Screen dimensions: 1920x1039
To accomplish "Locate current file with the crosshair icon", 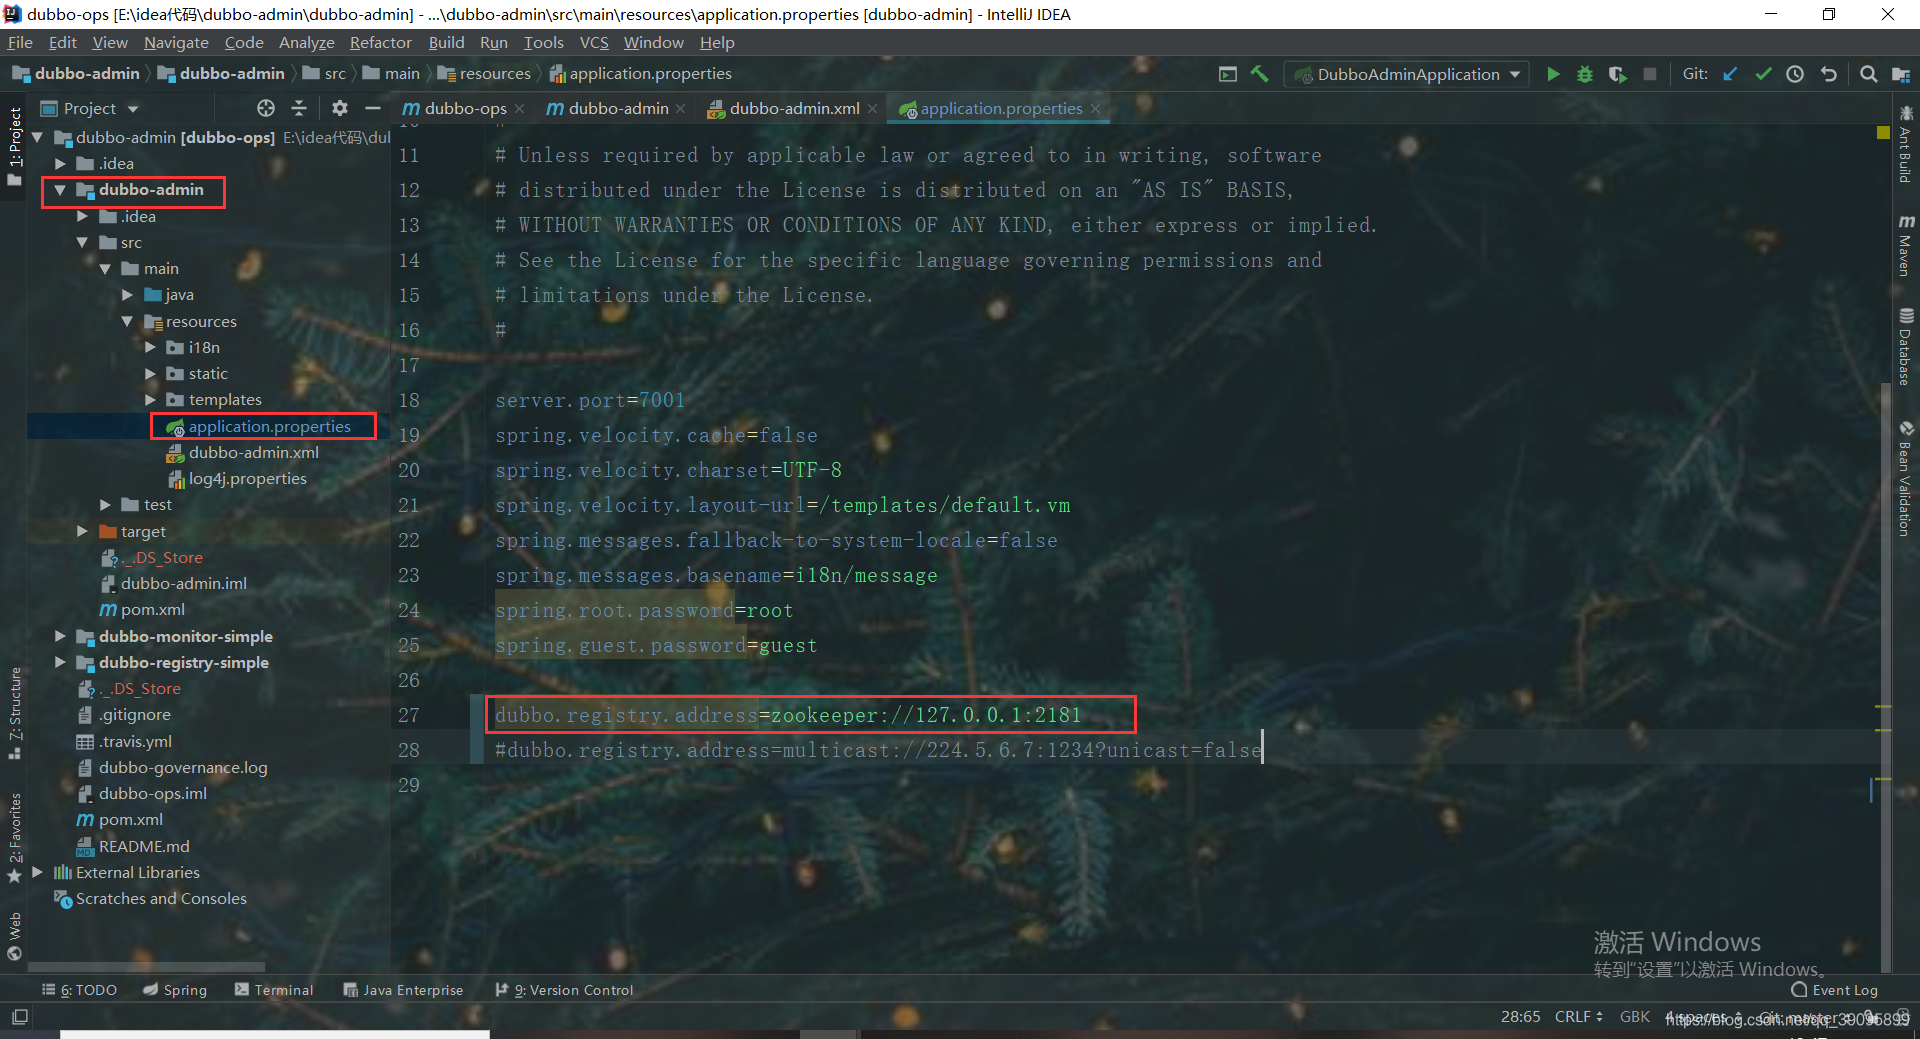I will [265, 108].
